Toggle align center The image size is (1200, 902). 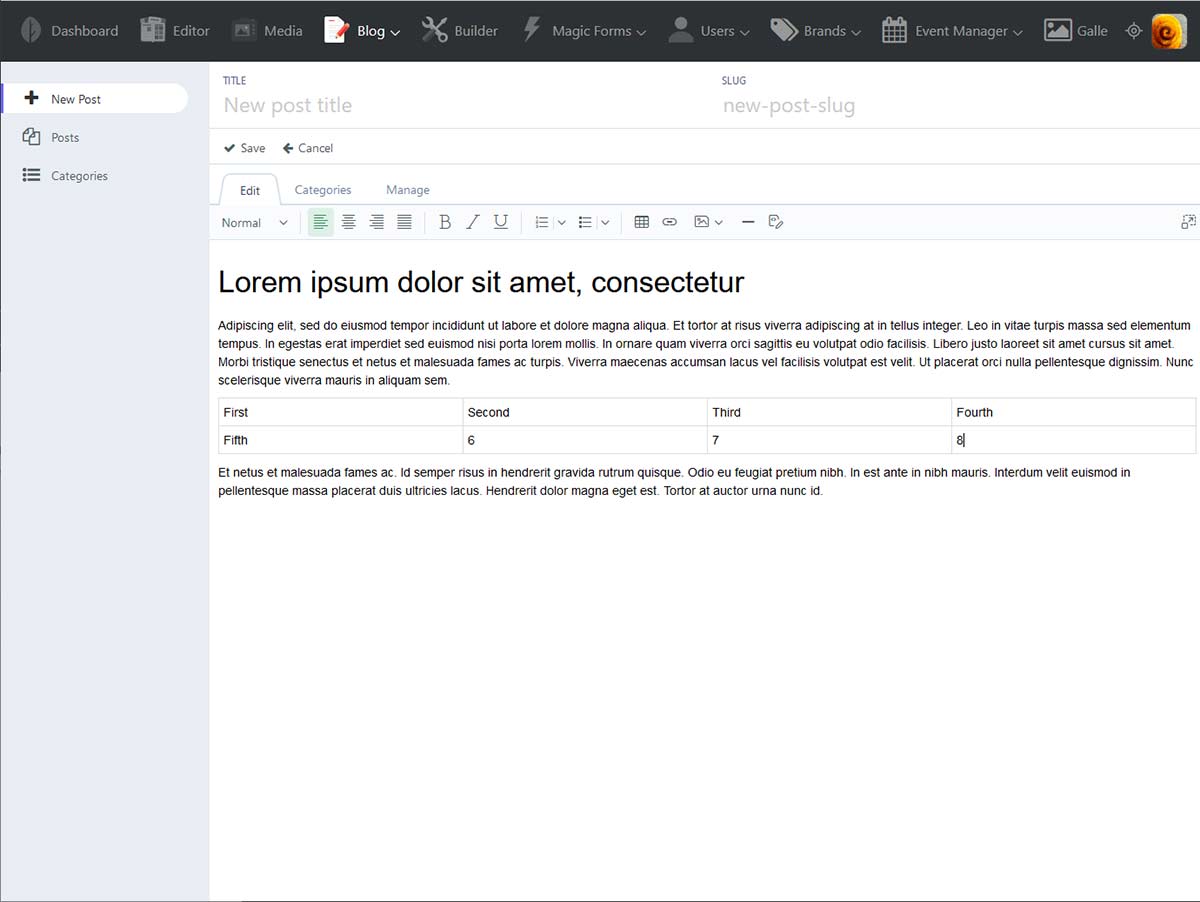[x=348, y=222]
